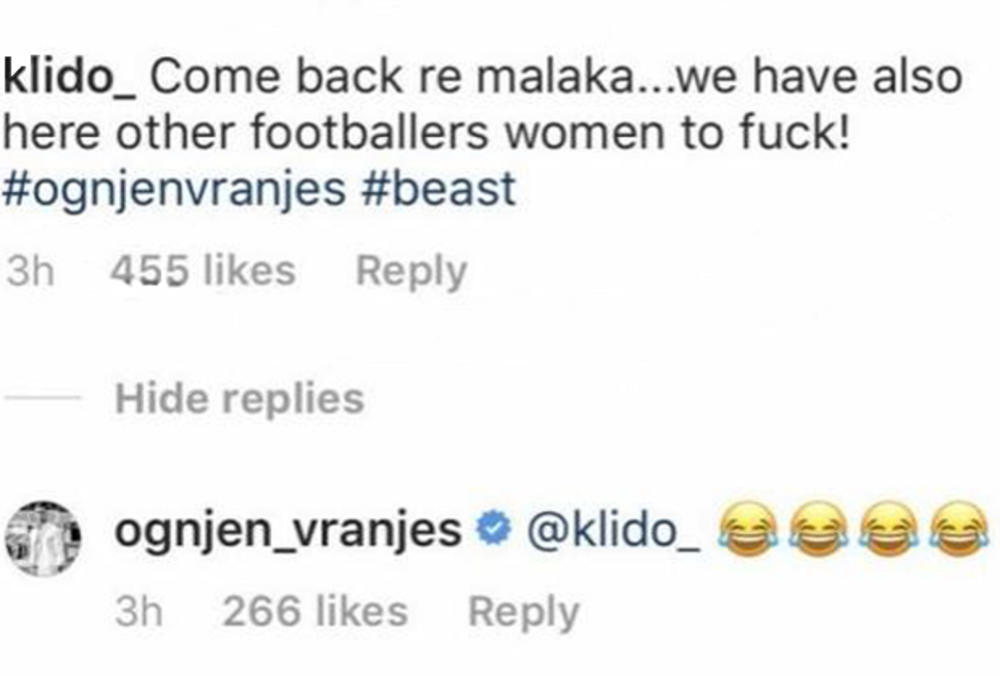Click the 3h timestamp under klido_ comment

point(30,270)
